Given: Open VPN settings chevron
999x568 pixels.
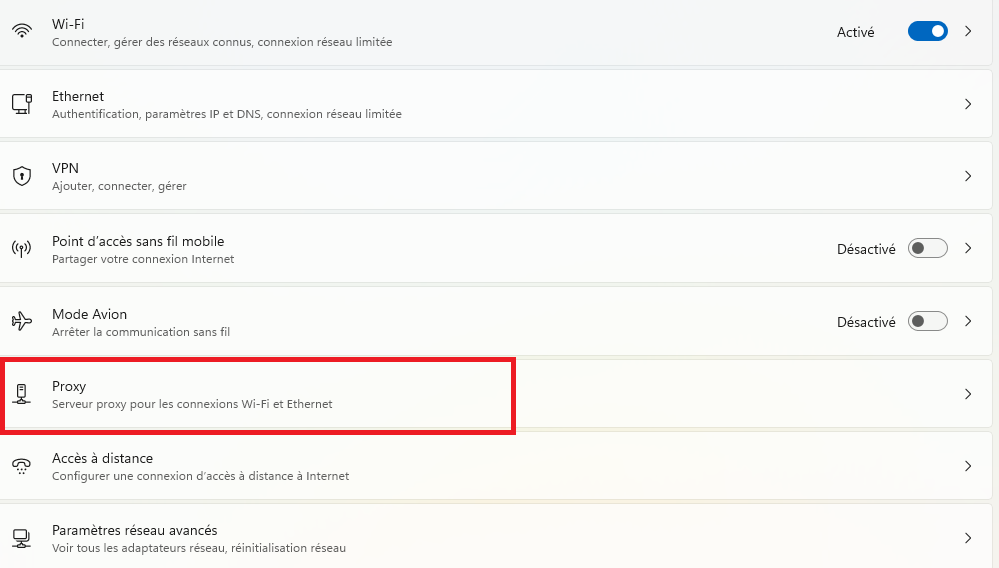Looking at the screenshot, I should coord(968,176).
